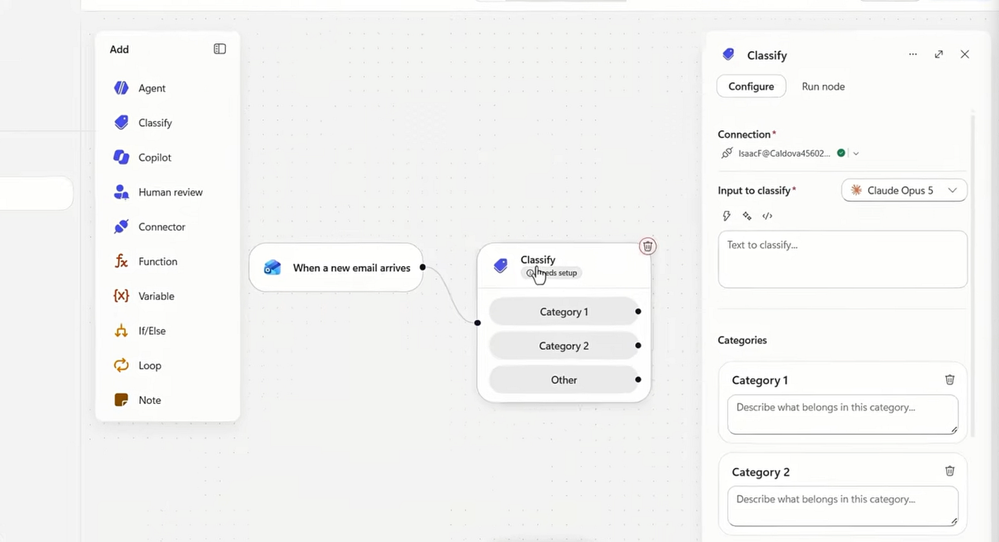The width and height of the screenshot is (999, 542).
Task: Insert dynamic content using the lightning icon
Action: coord(726,216)
